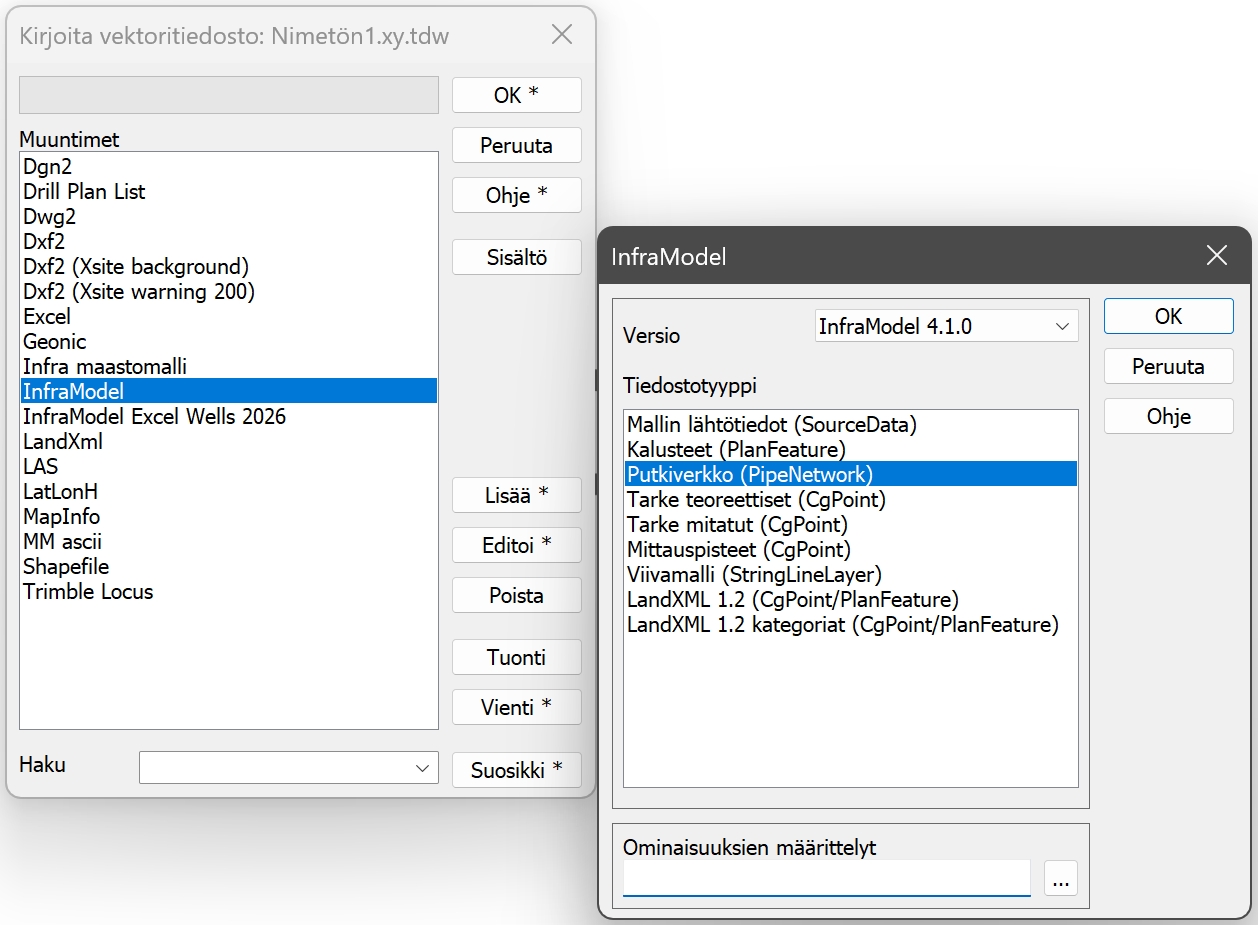This screenshot has width=1258, height=925.
Task: Click OK * in the Kirjoita vektoritiedosto dialog
Action: pos(517,95)
